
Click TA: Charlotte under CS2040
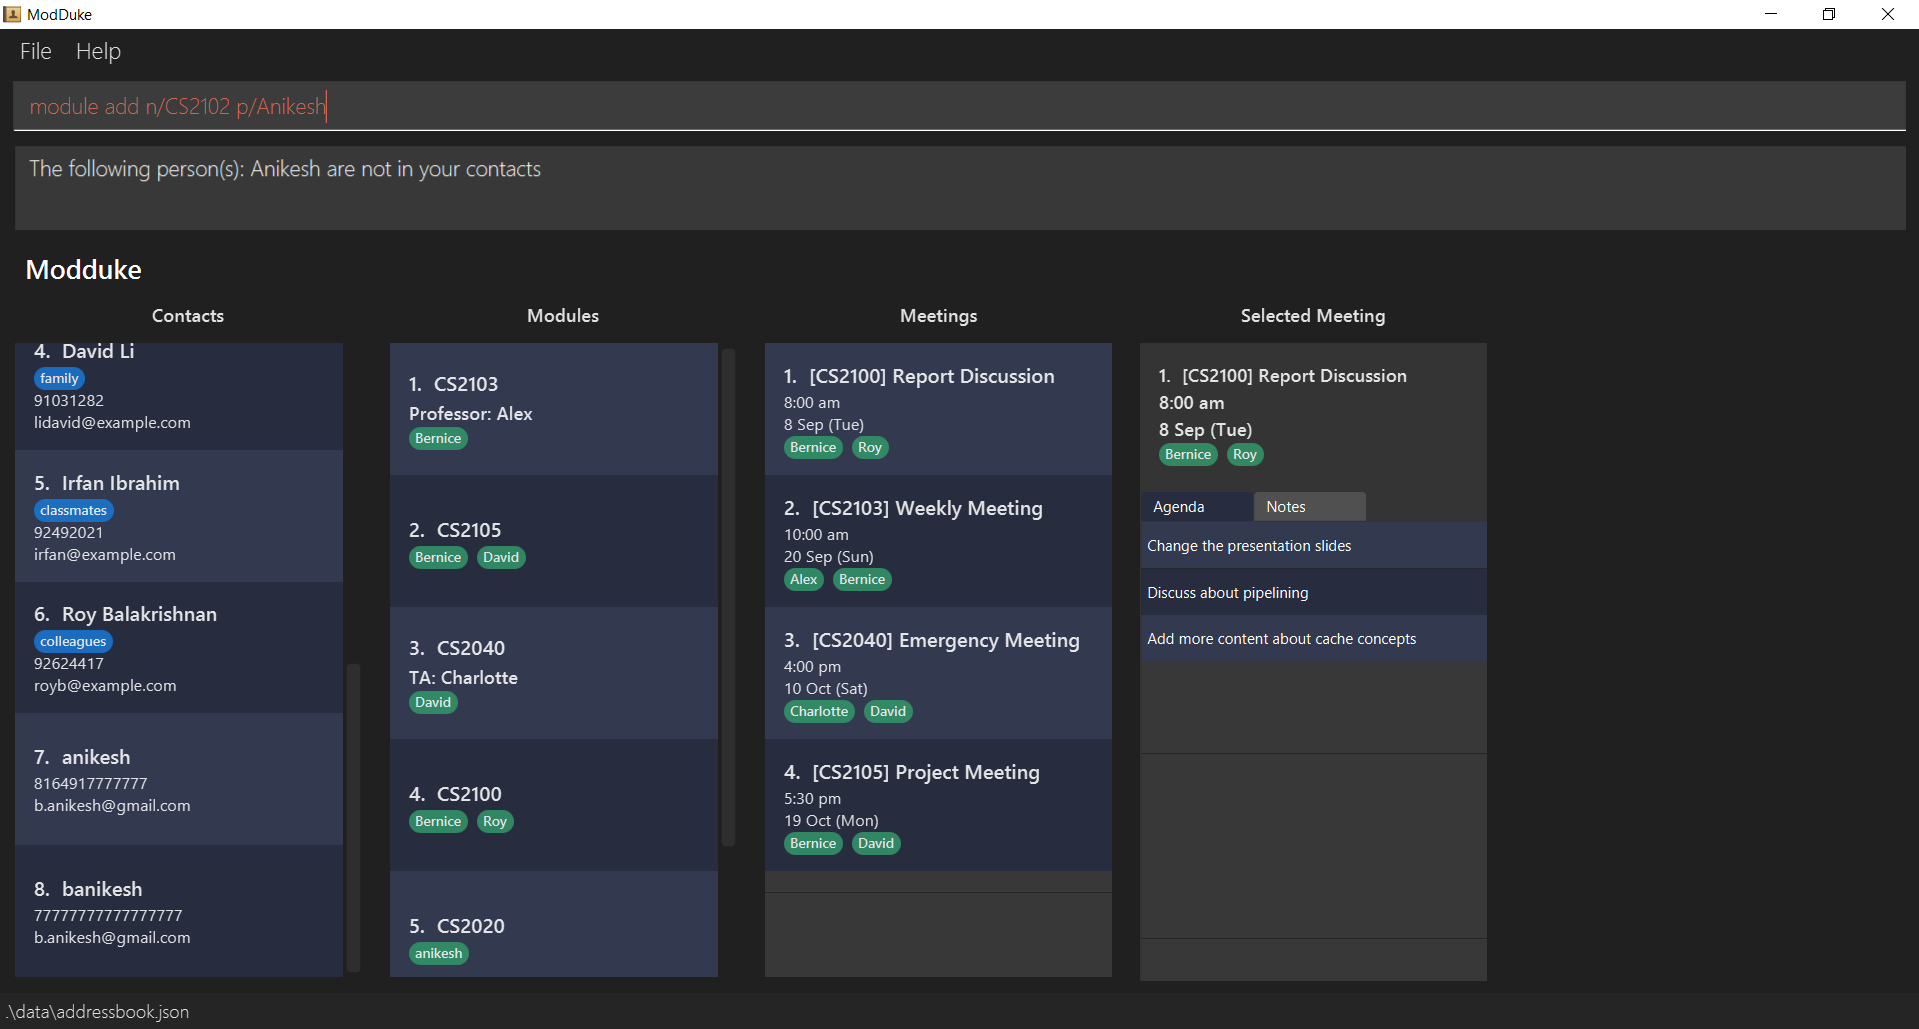point(463,677)
